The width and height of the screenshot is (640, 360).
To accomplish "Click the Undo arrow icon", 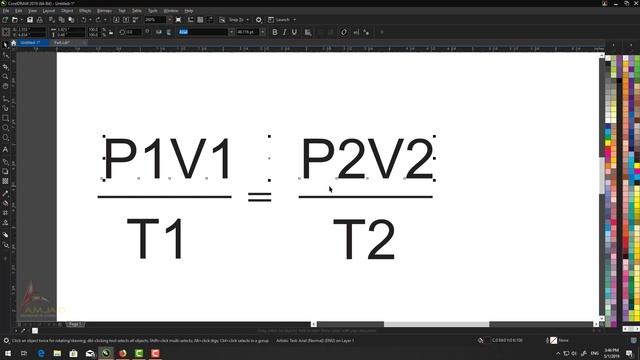I will click(83, 20).
